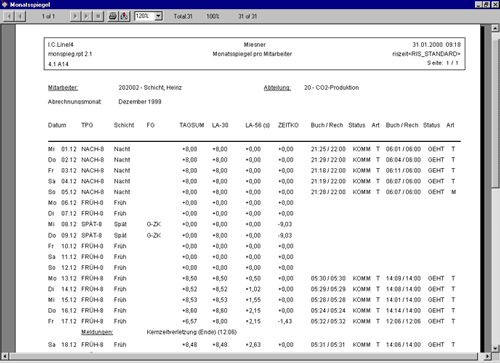Image resolution: width=500 pixels, height=363 pixels.
Task: Click the 'TAGSUM' column header
Action: [192, 125]
